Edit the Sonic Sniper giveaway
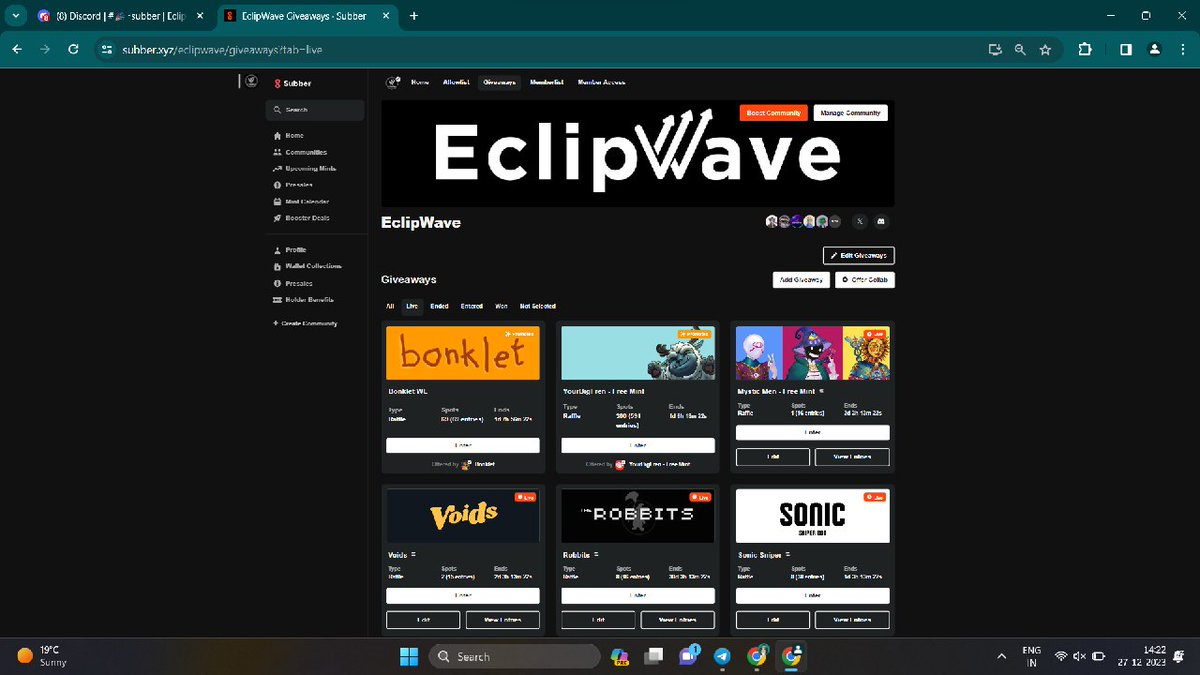1200x675 pixels. tap(773, 620)
